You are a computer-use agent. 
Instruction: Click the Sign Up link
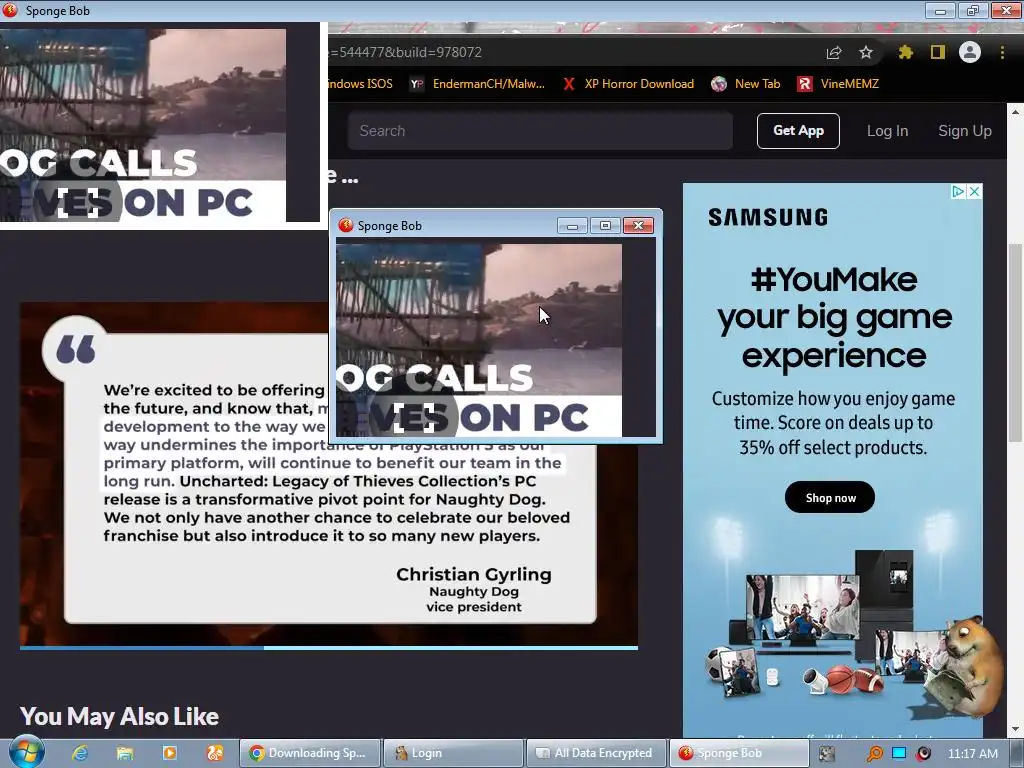(965, 131)
